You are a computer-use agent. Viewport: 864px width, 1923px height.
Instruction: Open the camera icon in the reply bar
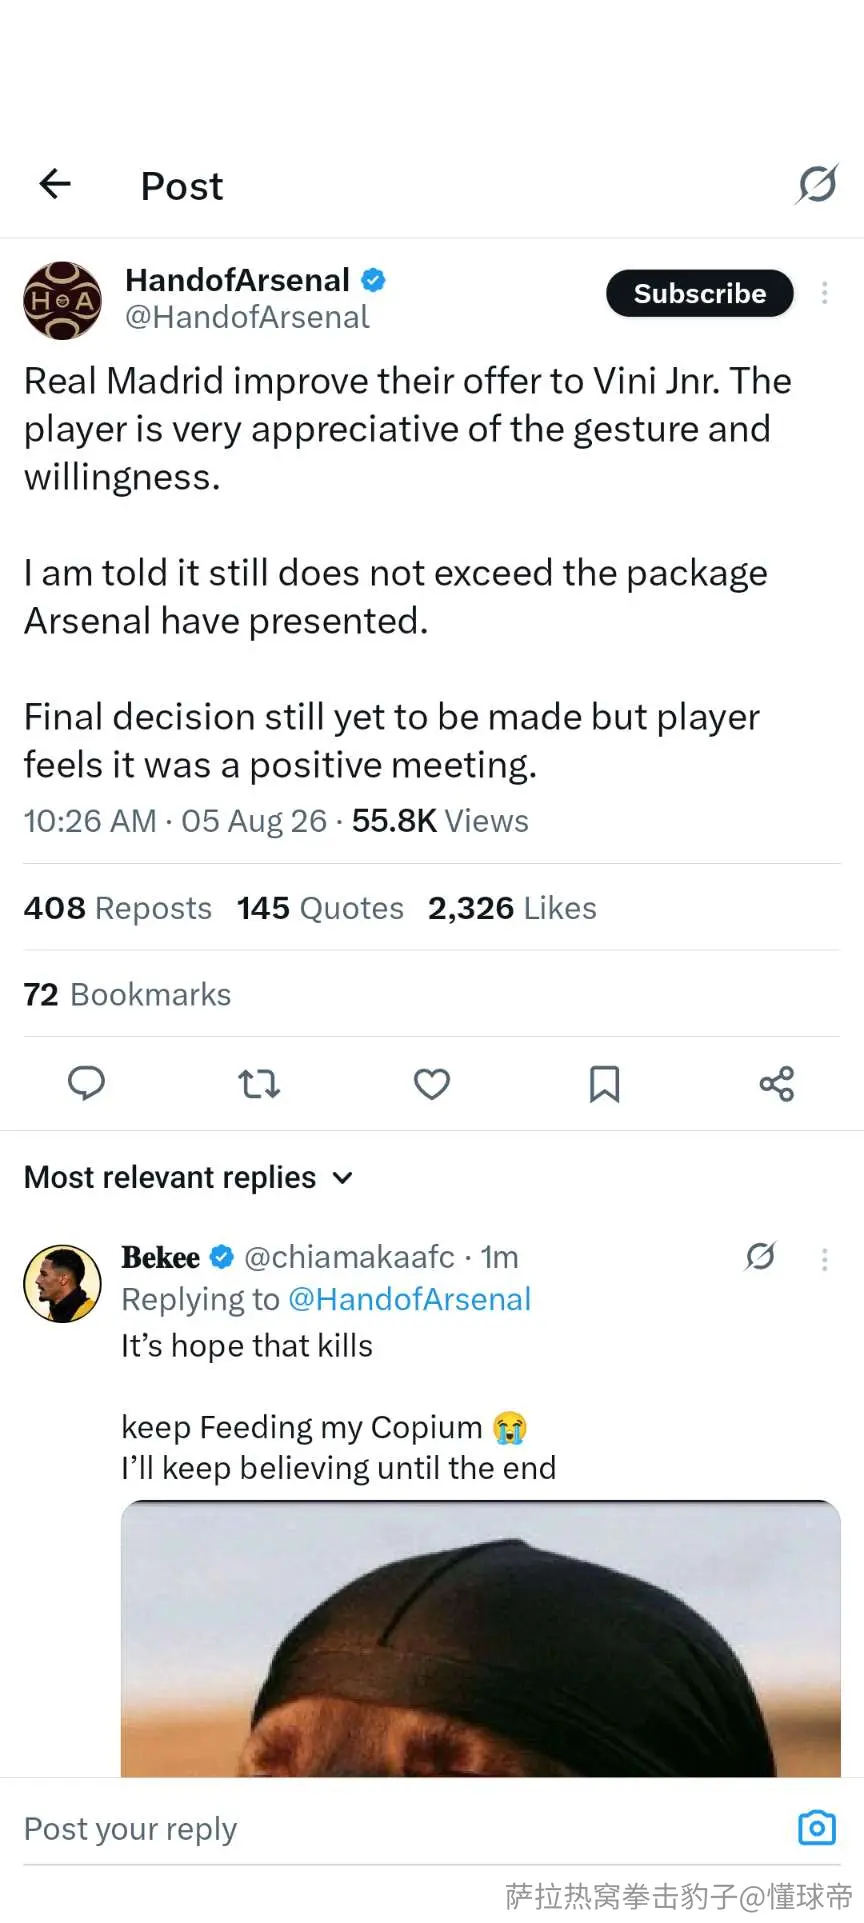click(817, 1827)
